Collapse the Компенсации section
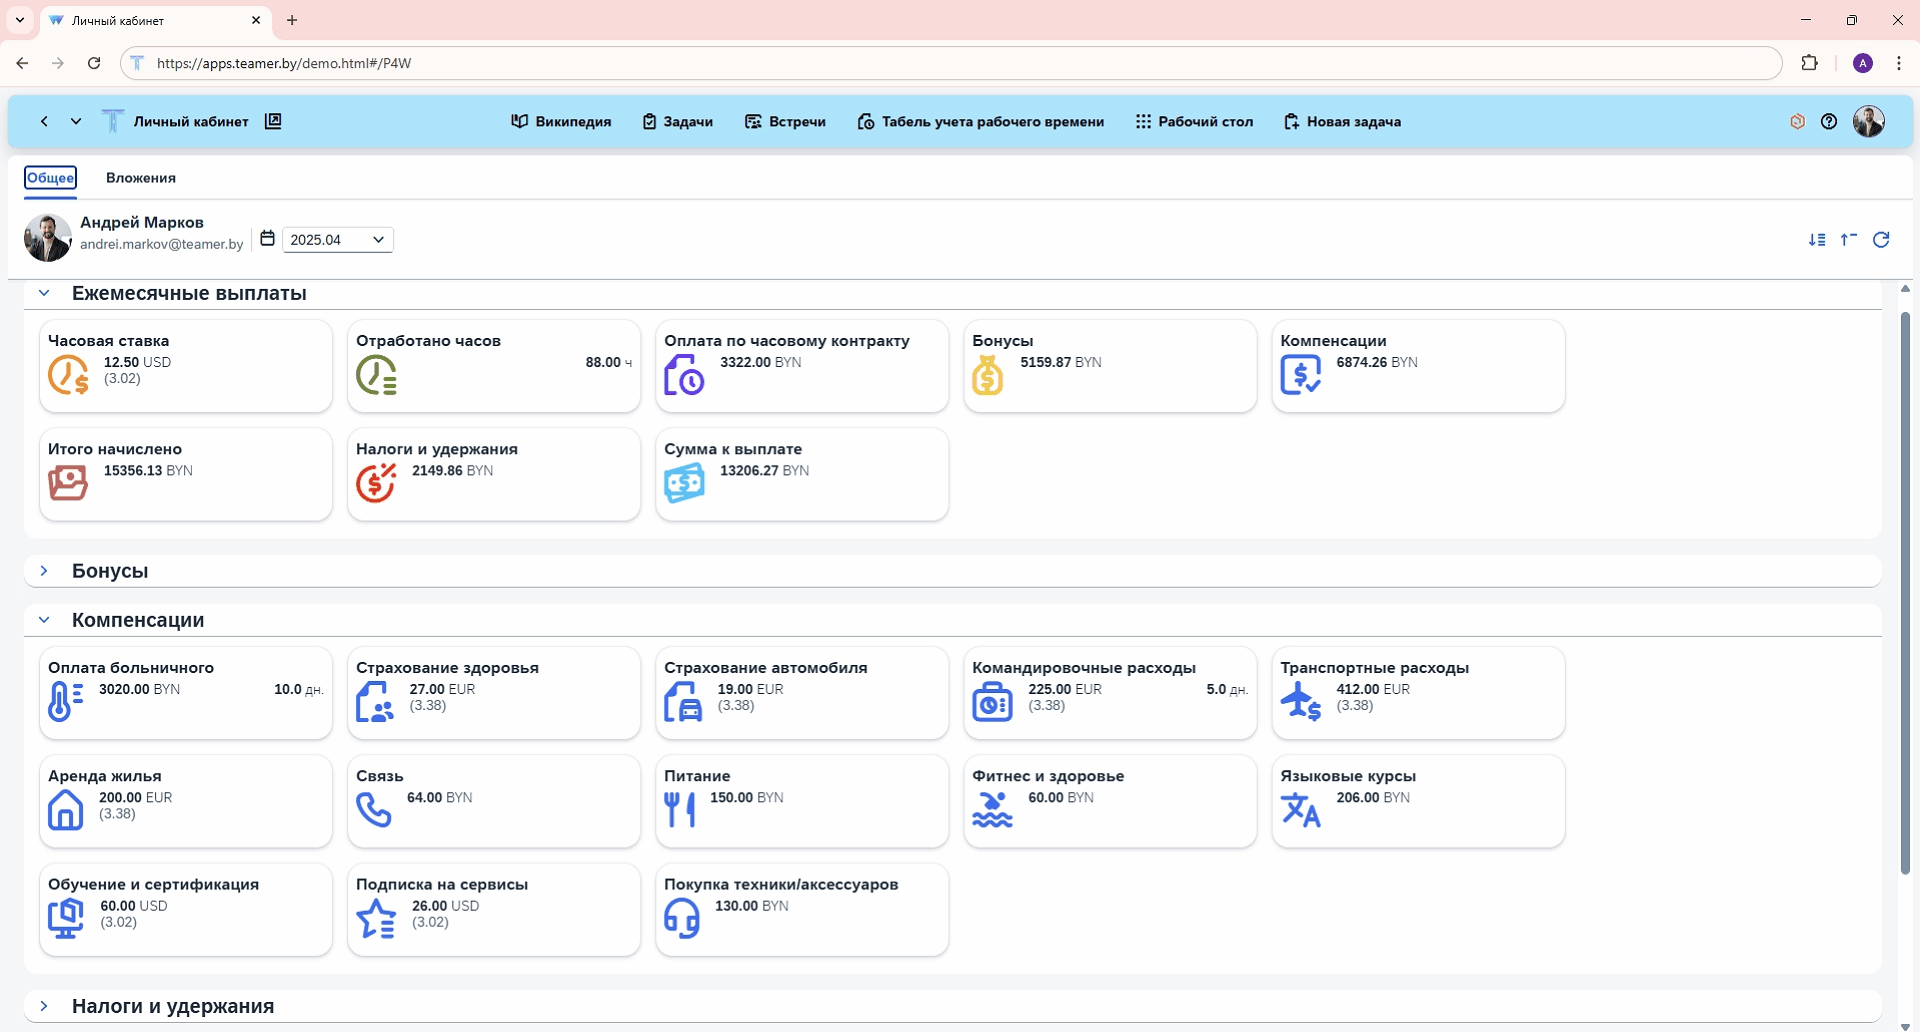 [x=44, y=620]
